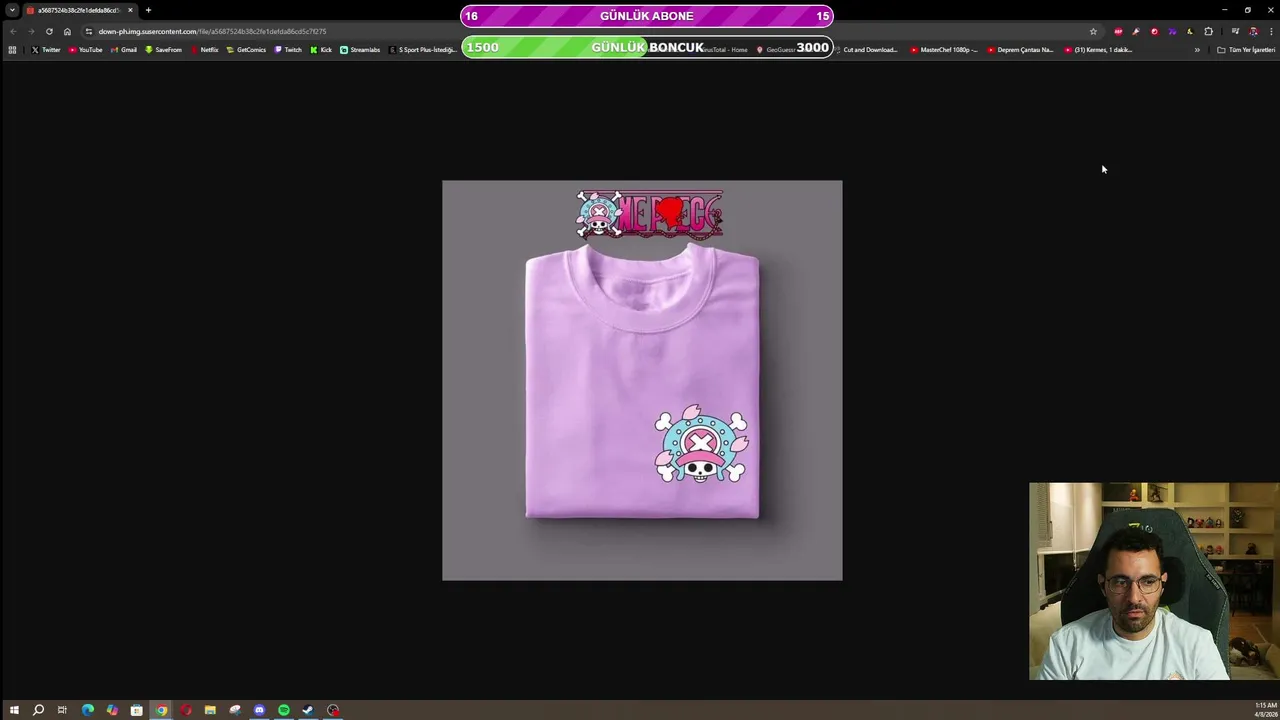Image resolution: width=1280 pixels, height=720 pixels.
Task: Open the Windows Start menu
Action: 14,710
